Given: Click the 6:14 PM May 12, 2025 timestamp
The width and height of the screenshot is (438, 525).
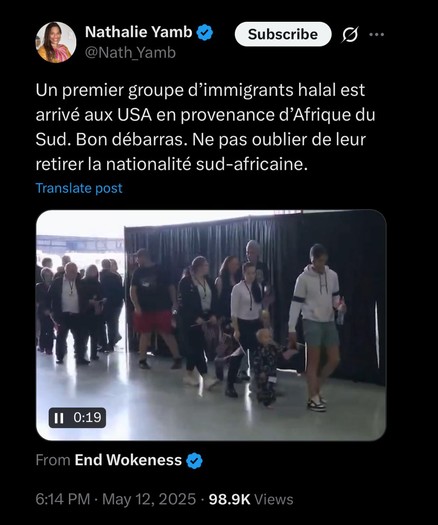Looking at the screenshot, I should 116,499.
